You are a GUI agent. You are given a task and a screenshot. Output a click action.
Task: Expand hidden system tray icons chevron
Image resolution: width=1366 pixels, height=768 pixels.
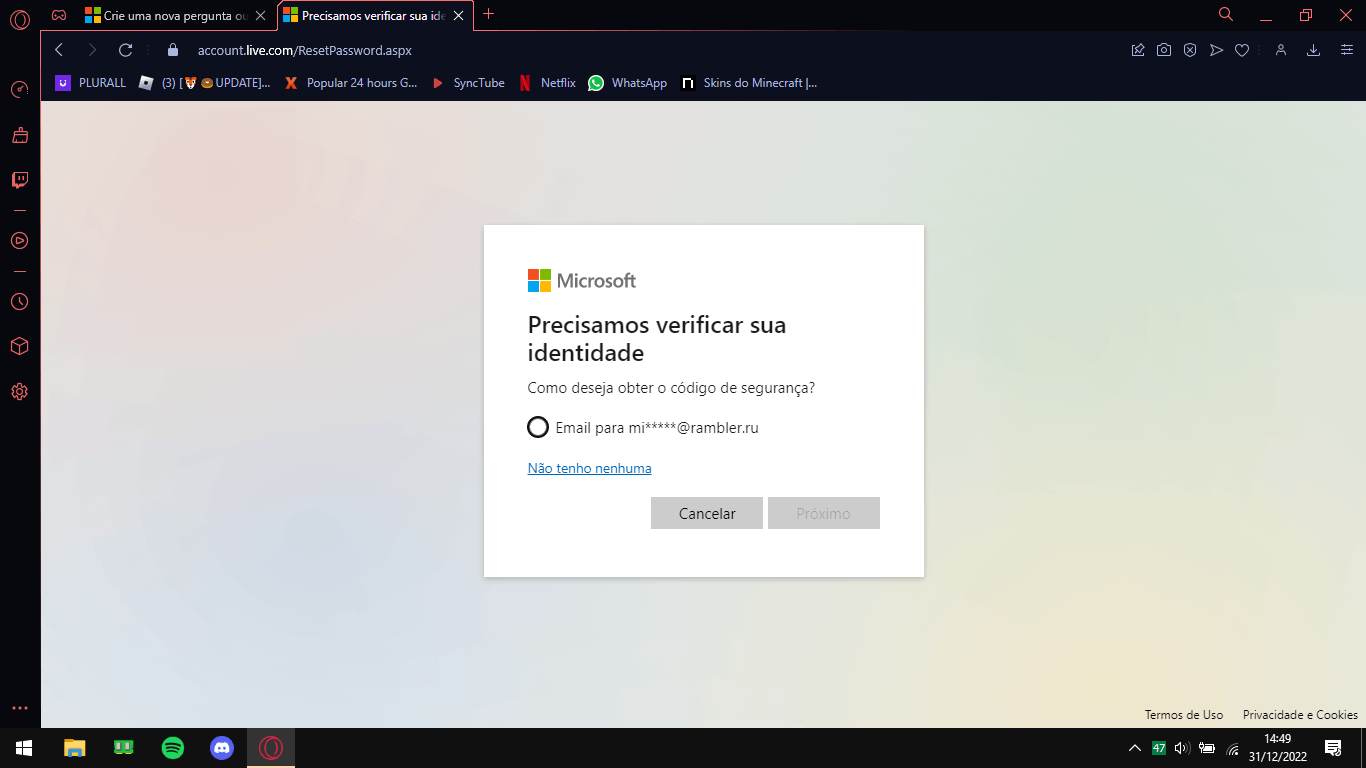pyautogui.click(x=1135, y=748)
